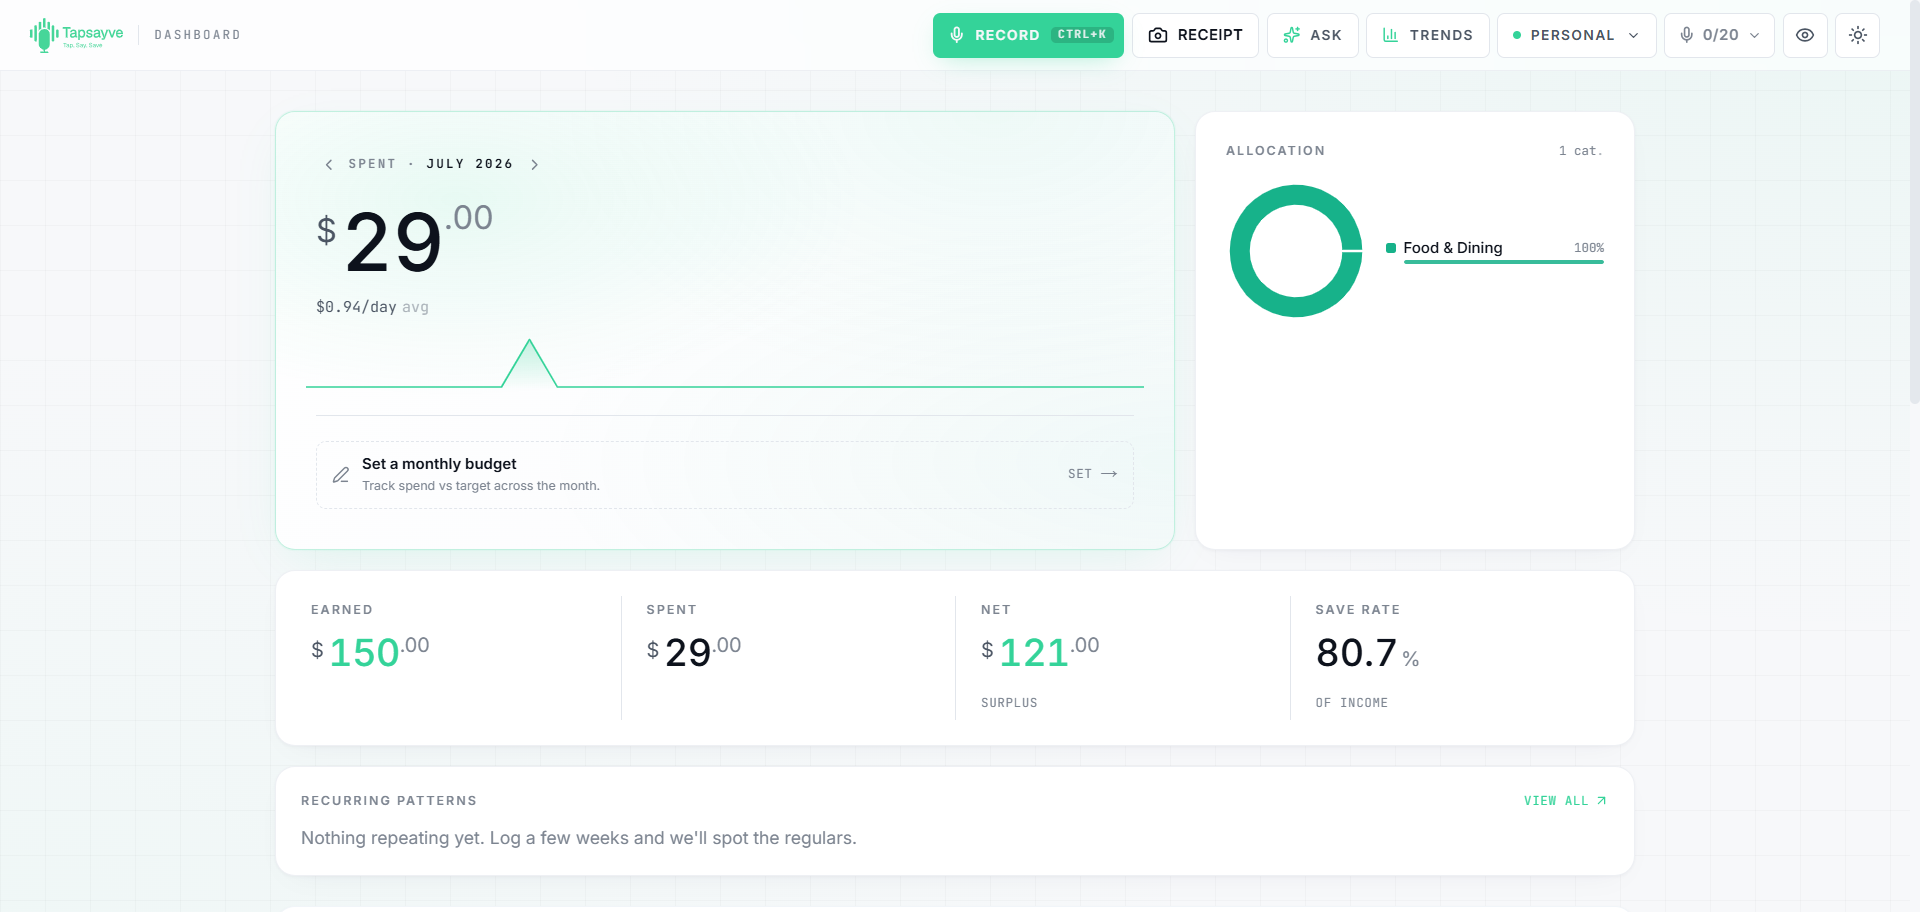
Task: Select Food & Dining allocation row
Action: pyautogui.click(x=1495, y=249)
